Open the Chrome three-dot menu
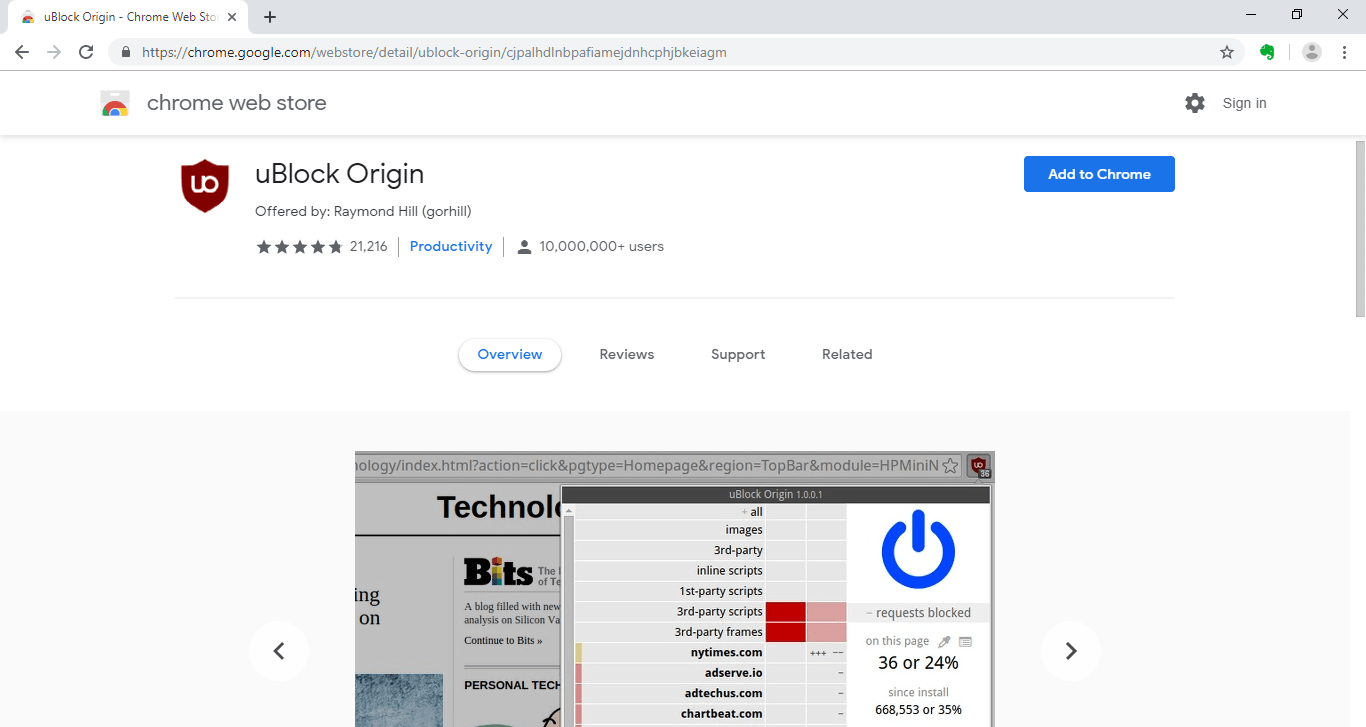 click(x=1344, y=52)
